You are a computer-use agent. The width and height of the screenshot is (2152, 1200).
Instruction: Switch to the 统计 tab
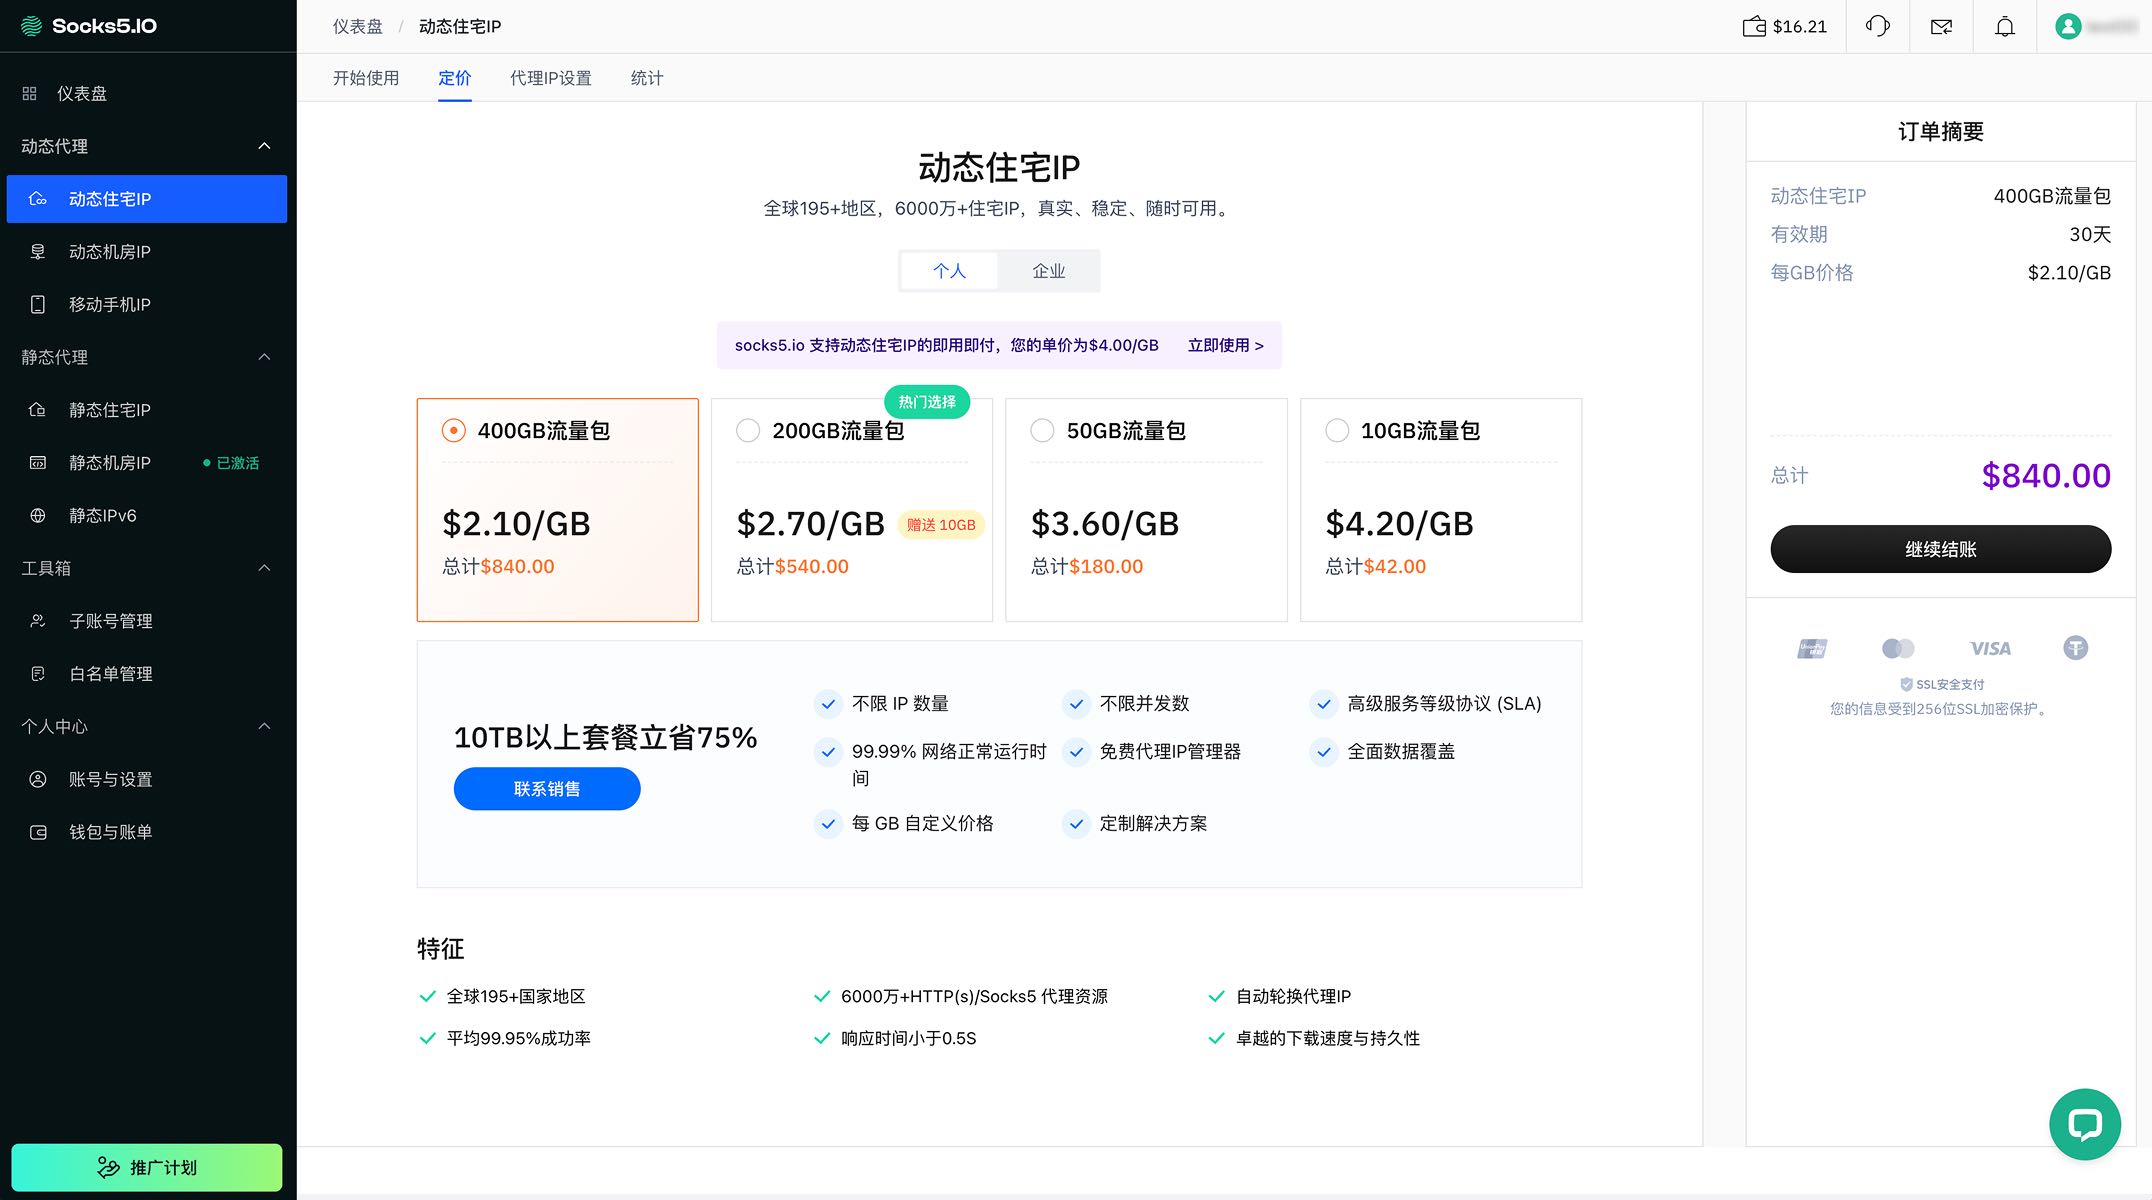(646, 78)
